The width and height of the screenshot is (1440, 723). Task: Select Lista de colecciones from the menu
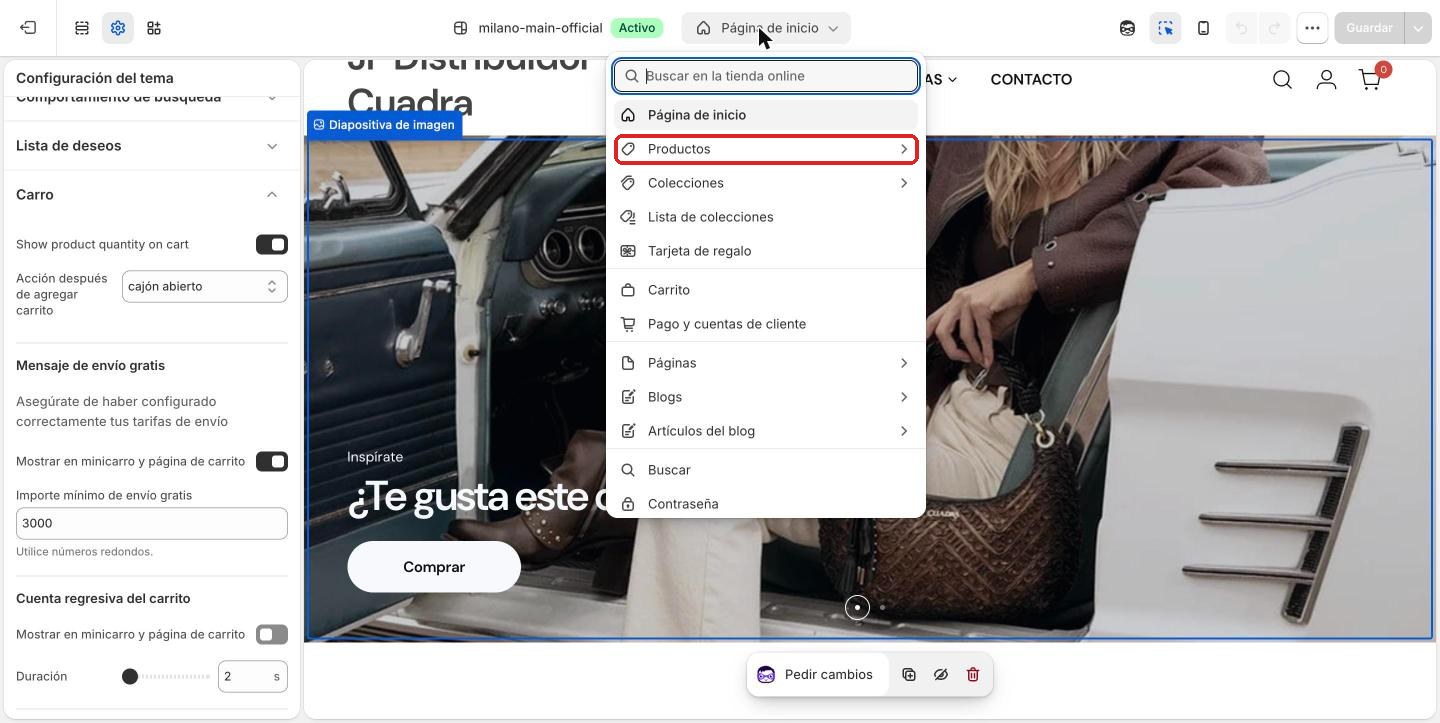click(766, 217)
